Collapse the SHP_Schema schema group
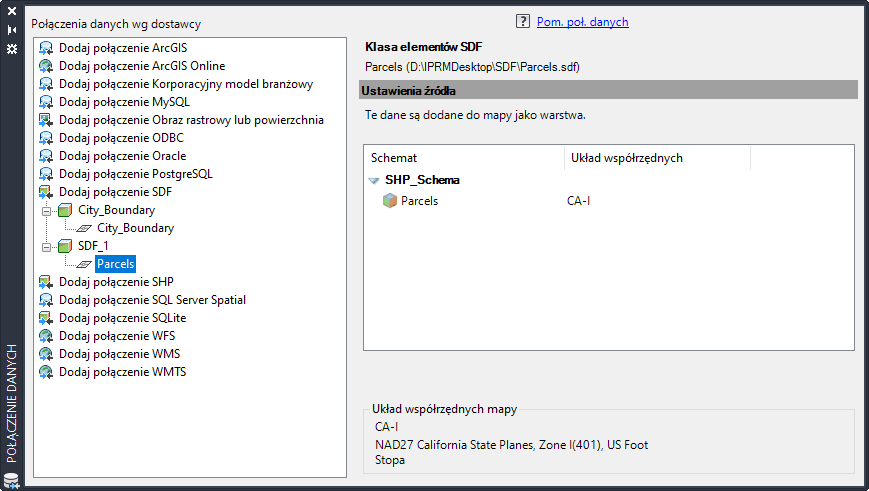This screenshot has height=491, width=869. click(373, 181)
